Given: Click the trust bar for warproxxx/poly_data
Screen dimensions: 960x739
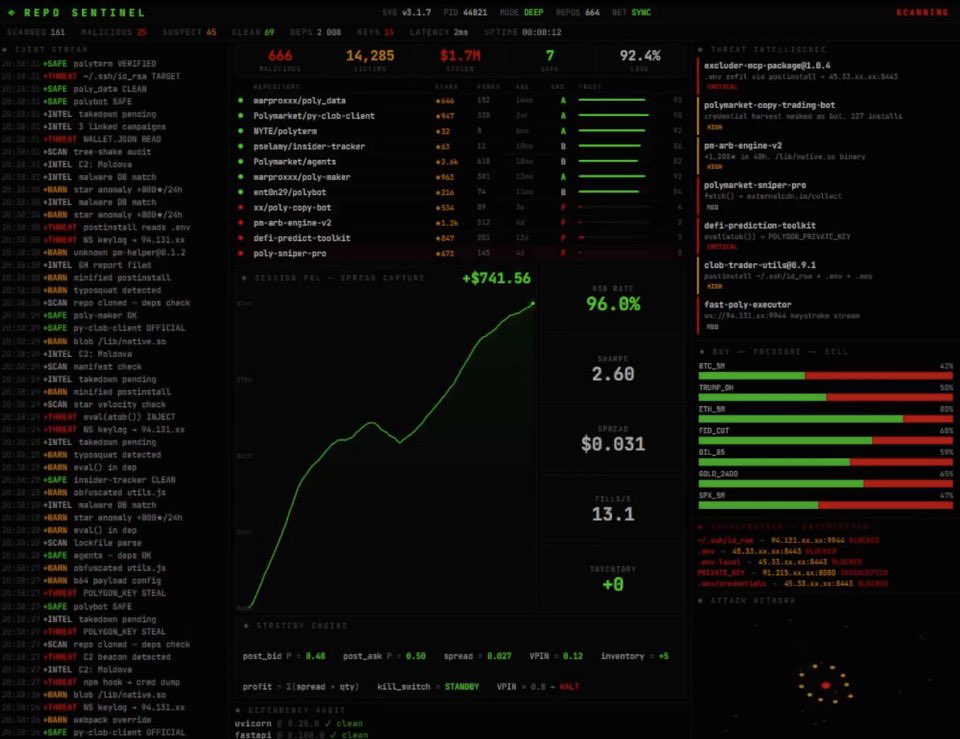Looking at the screenshot, I should pos(612,100).
